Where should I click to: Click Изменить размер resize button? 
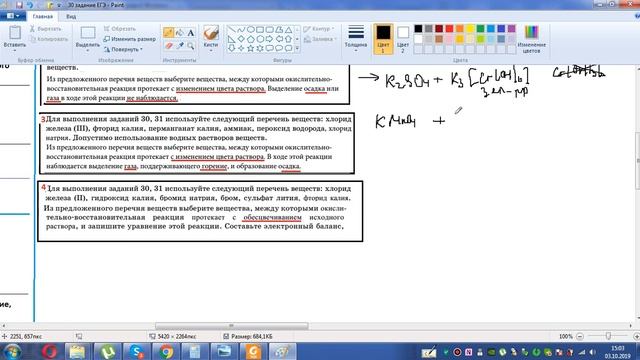click(129, 39)
